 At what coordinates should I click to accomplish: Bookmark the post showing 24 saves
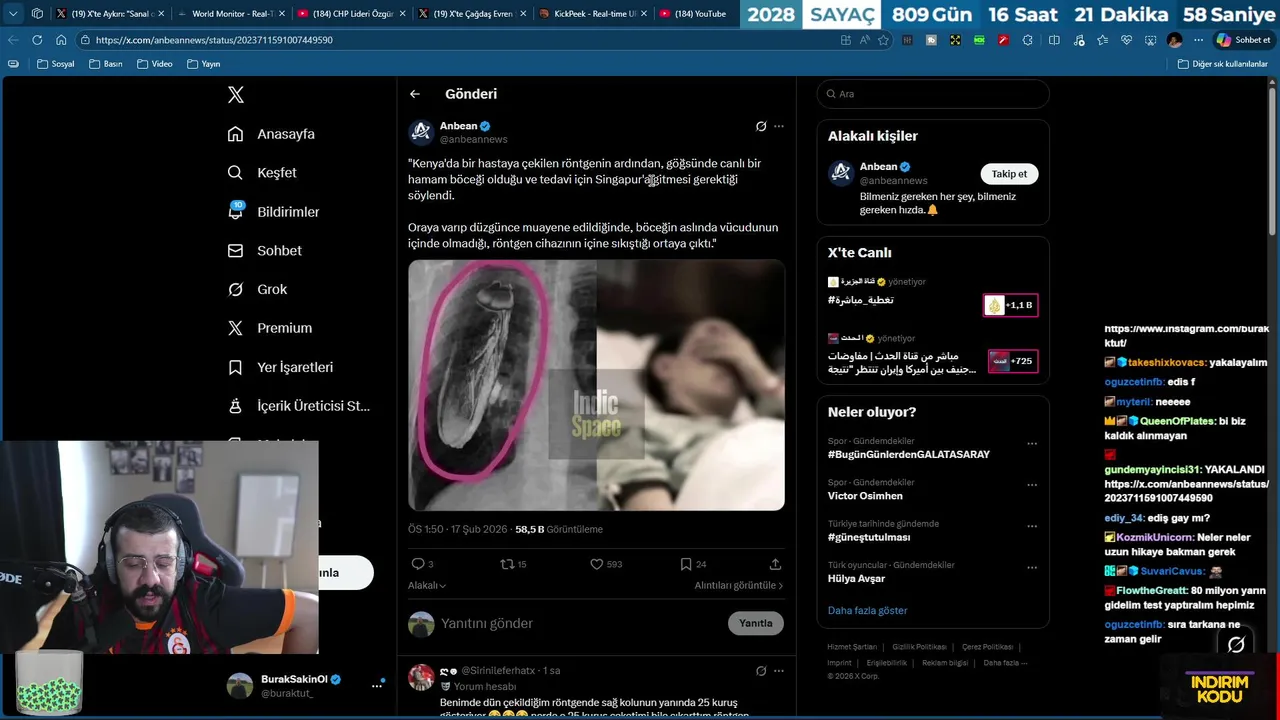click(x=693, y=564)
